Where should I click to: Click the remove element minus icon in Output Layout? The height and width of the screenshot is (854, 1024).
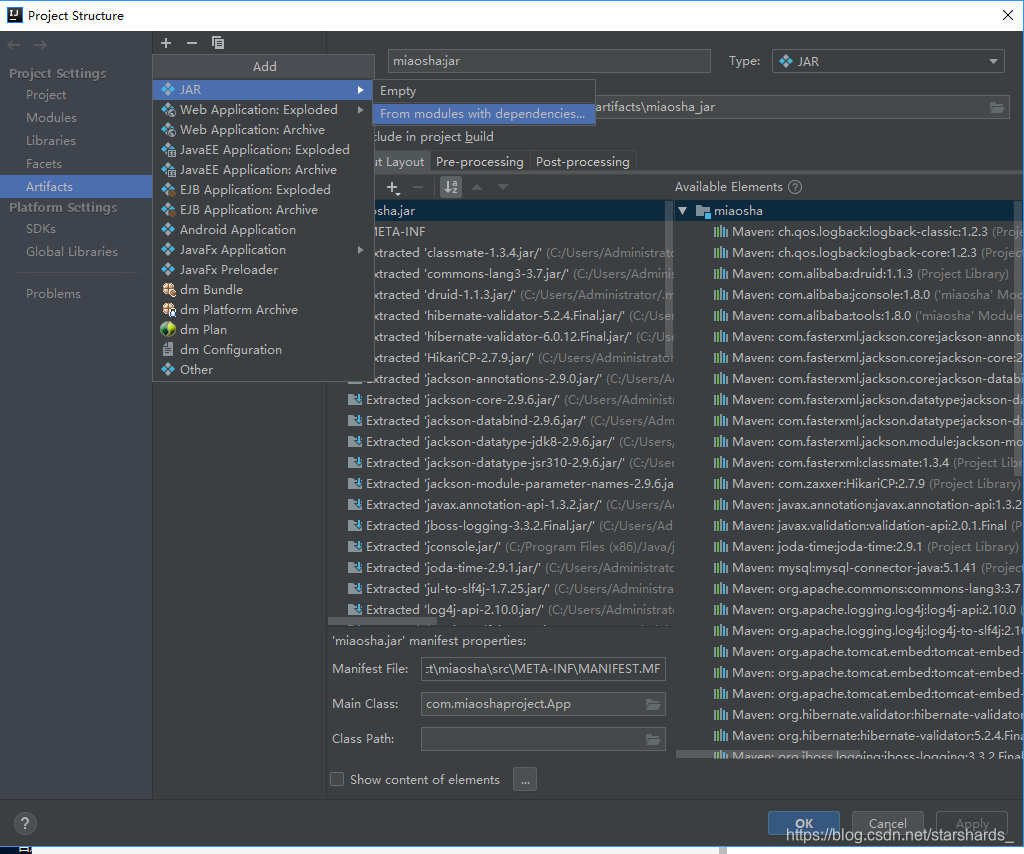[x=418, y=187]
